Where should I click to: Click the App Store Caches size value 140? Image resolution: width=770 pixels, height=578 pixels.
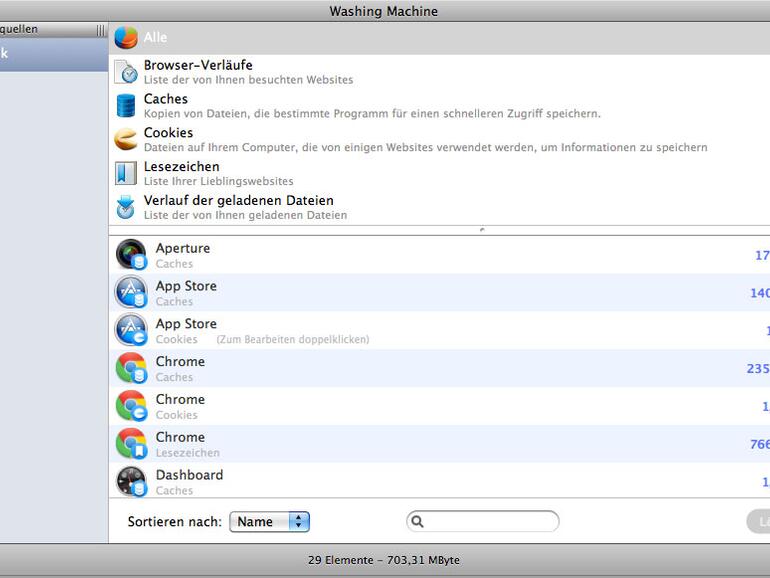[x=760, y=293]
